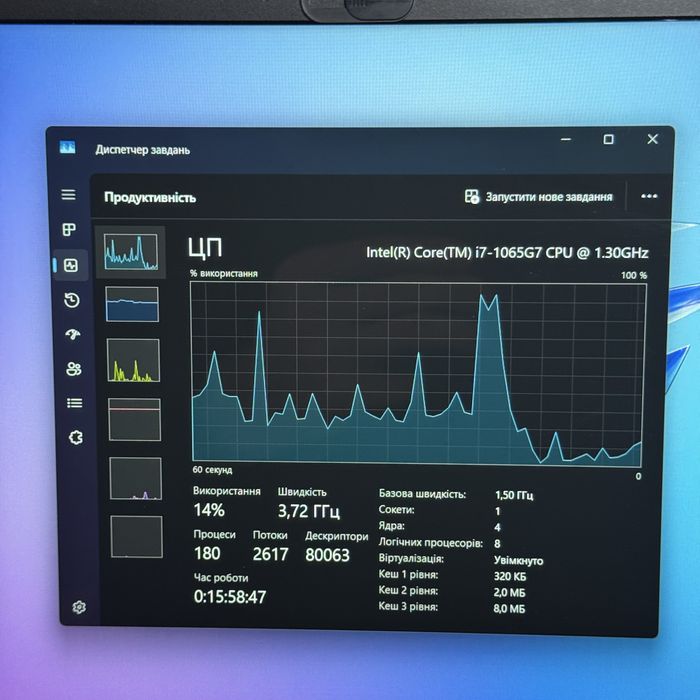Open the hamburger navigation menu
This screenshot has width=700, height=700.
68,195
